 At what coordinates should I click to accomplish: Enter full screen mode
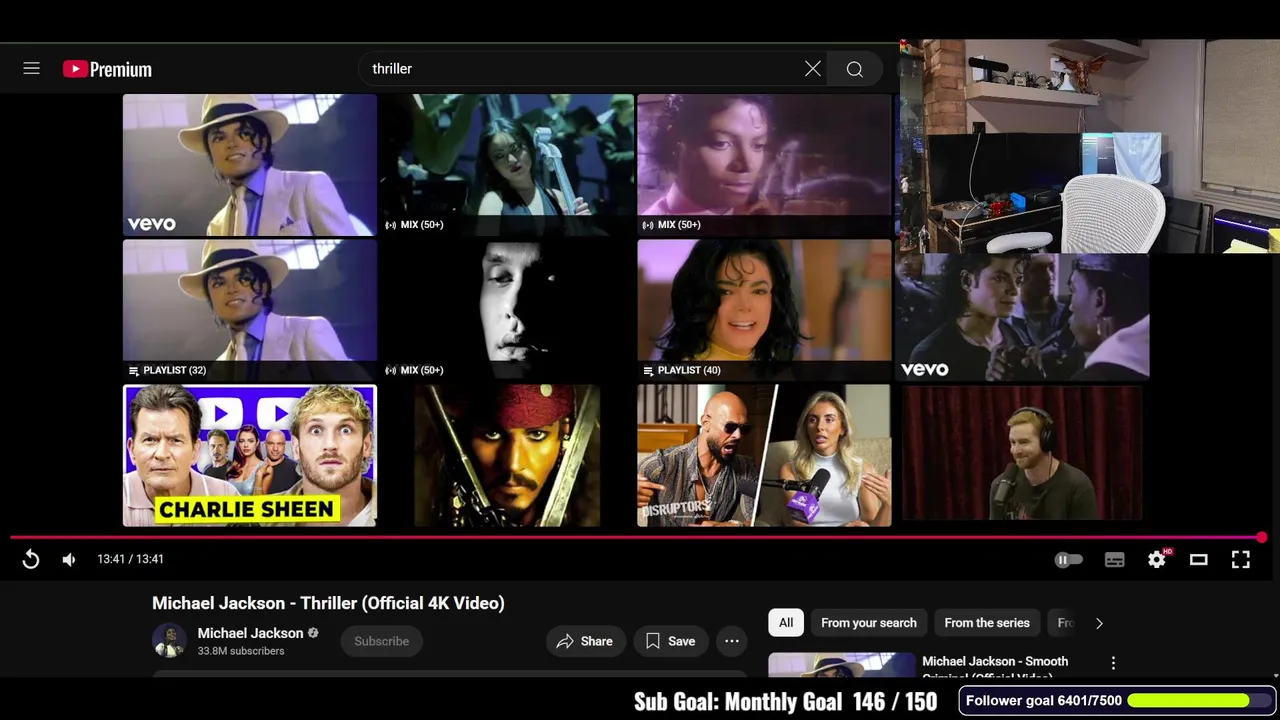pos(1240,560)
